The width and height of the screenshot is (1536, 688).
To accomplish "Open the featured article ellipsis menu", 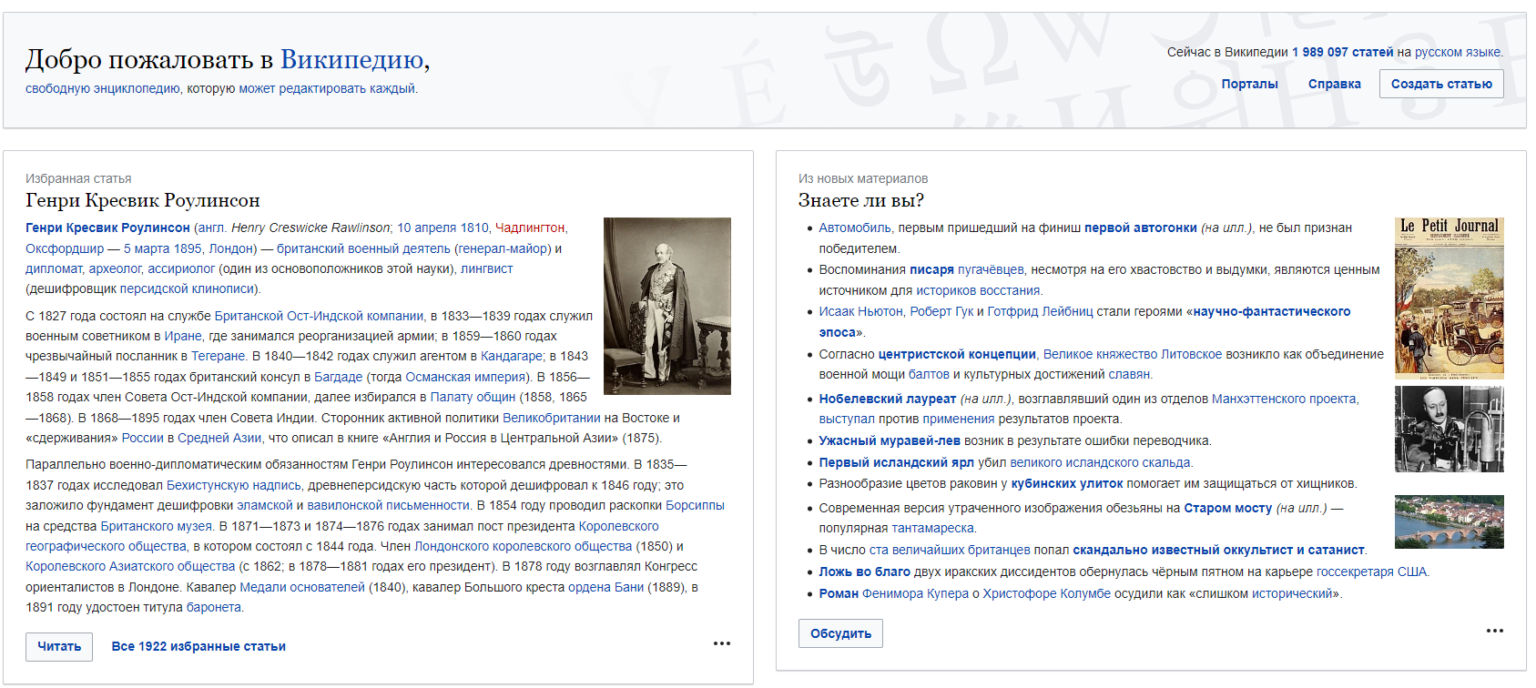I will 721,644.
